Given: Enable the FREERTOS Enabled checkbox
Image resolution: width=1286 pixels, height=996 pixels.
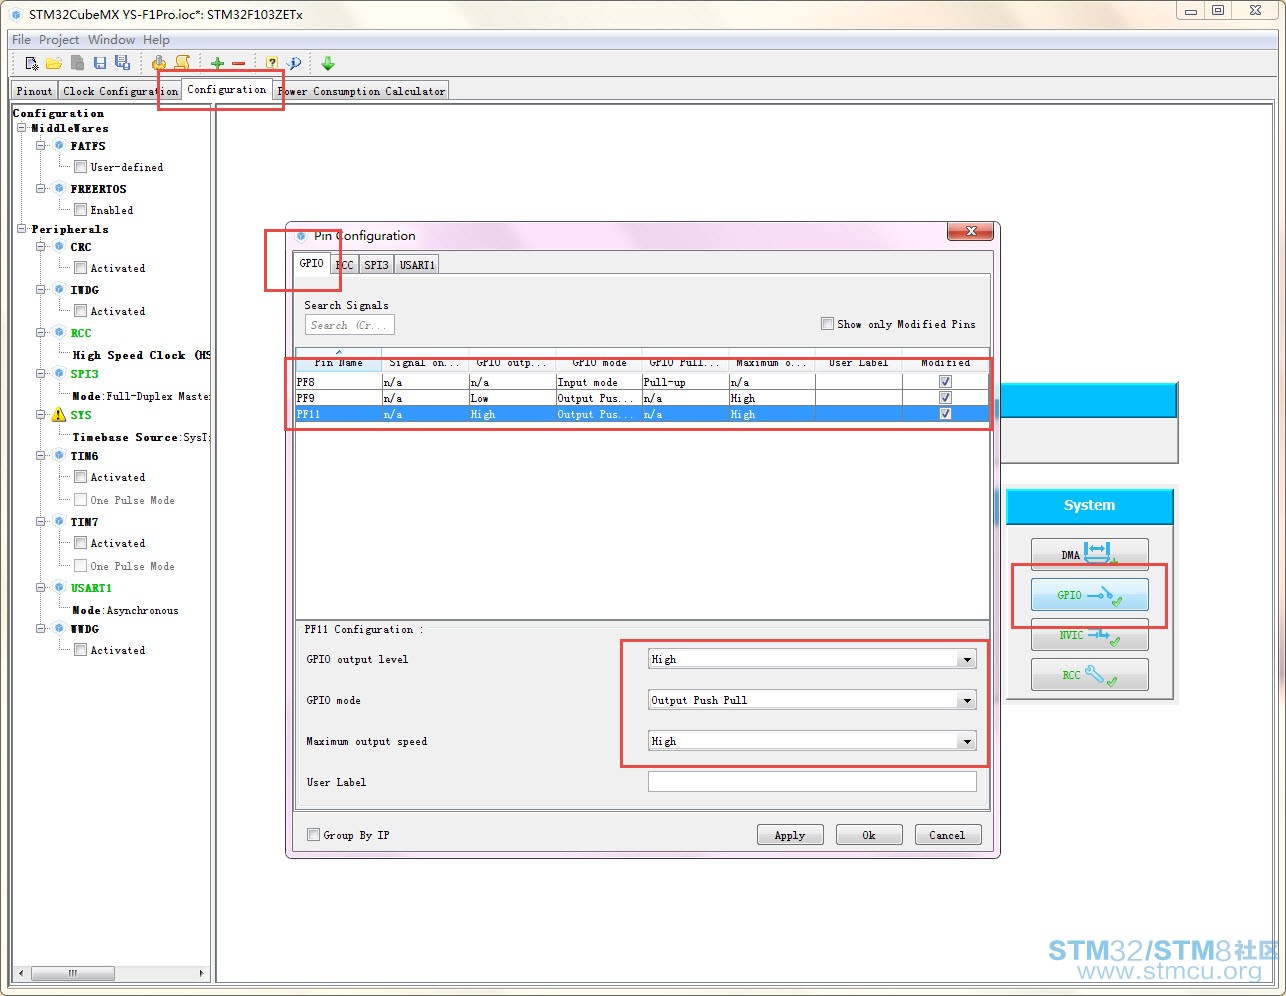Looking at the screenshot, I should click(x=80, y=209).
